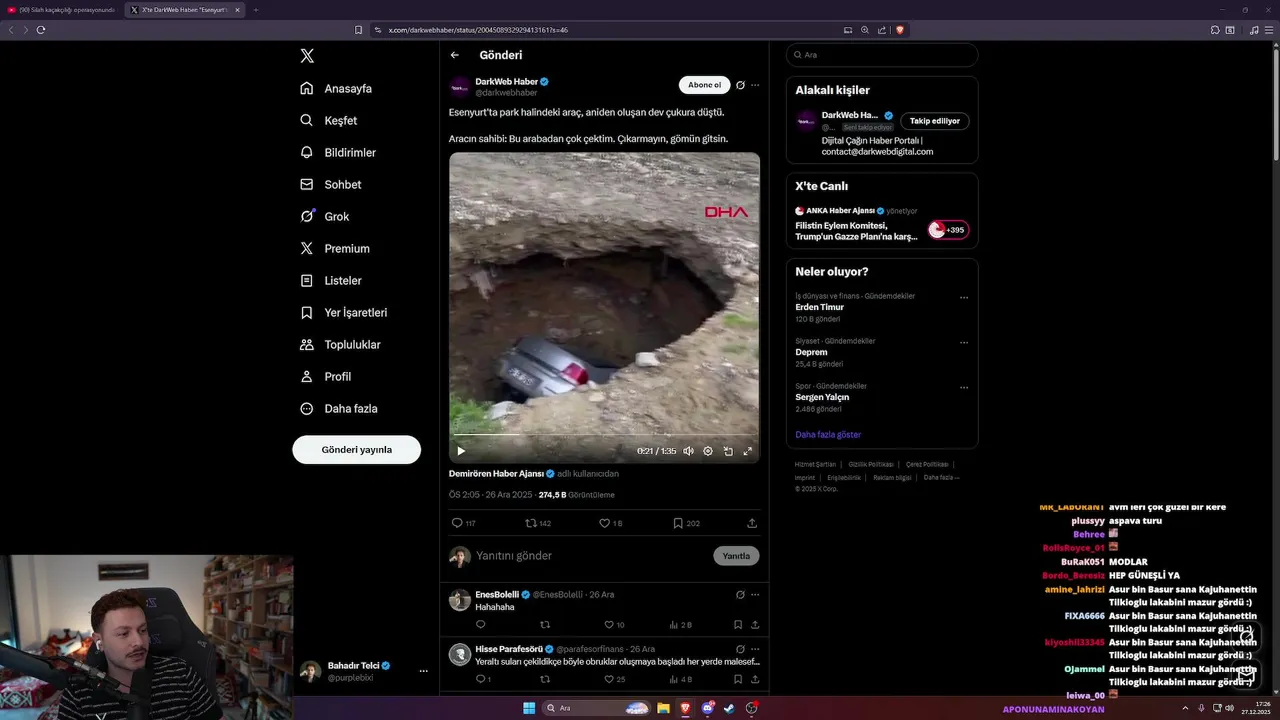Like EnesBolelli's reply

(x=612, y=625)
